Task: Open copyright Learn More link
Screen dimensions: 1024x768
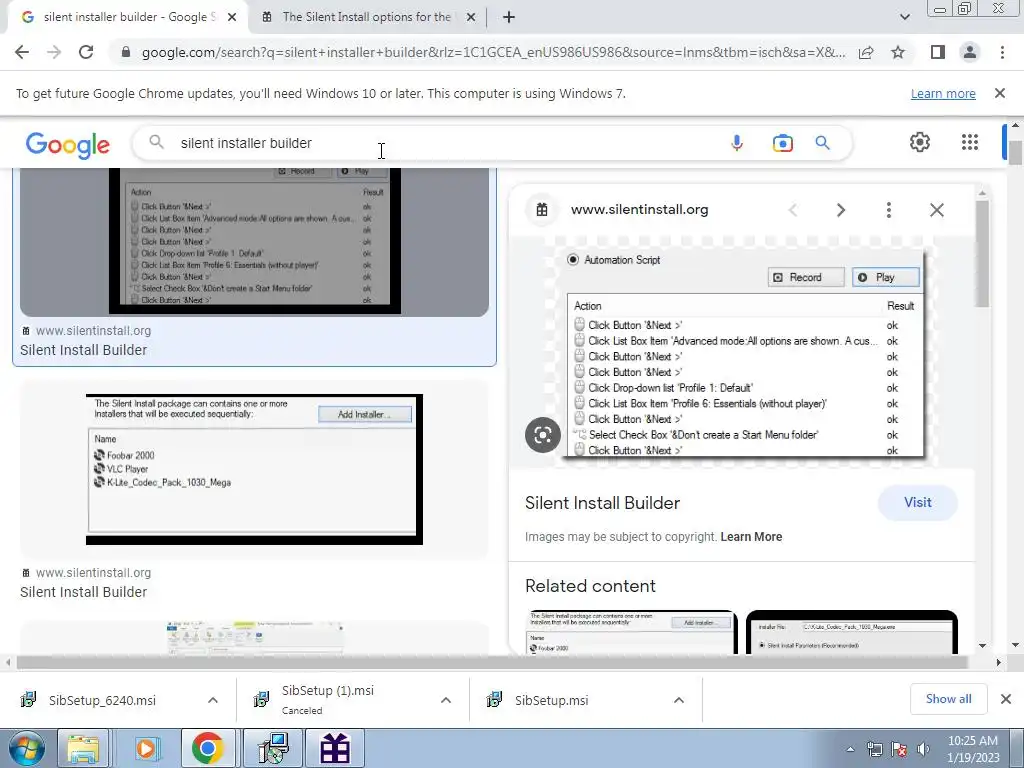Action: 751,537
